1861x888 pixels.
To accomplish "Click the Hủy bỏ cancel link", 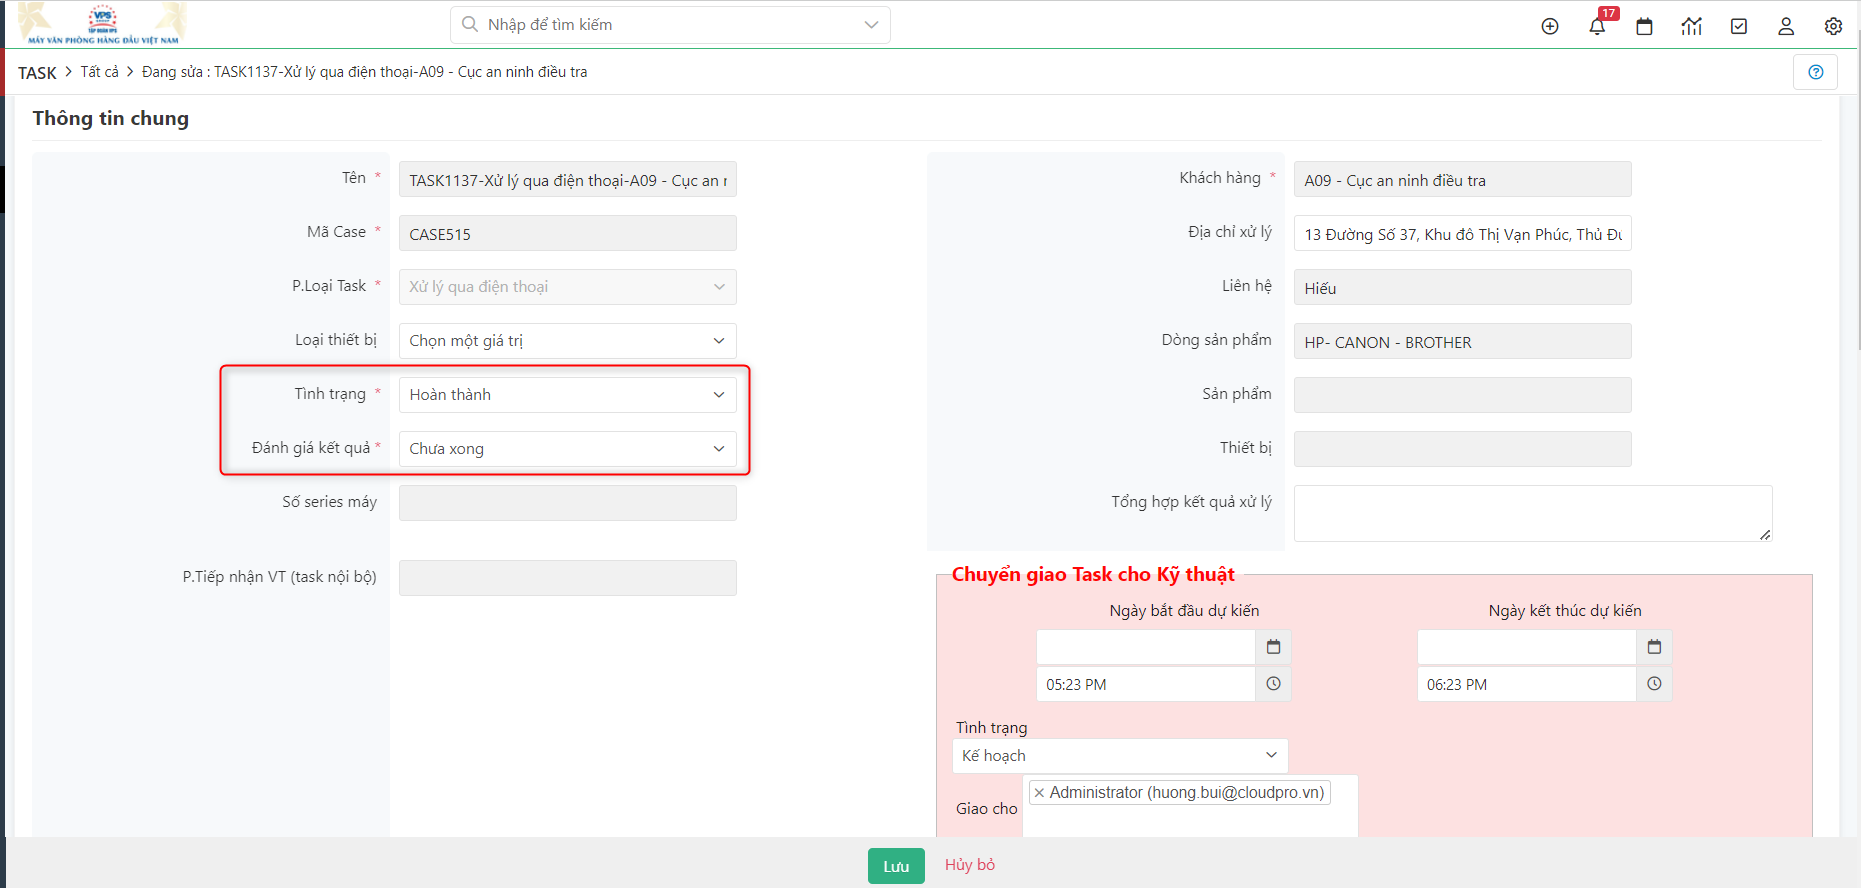I will 970,865.
